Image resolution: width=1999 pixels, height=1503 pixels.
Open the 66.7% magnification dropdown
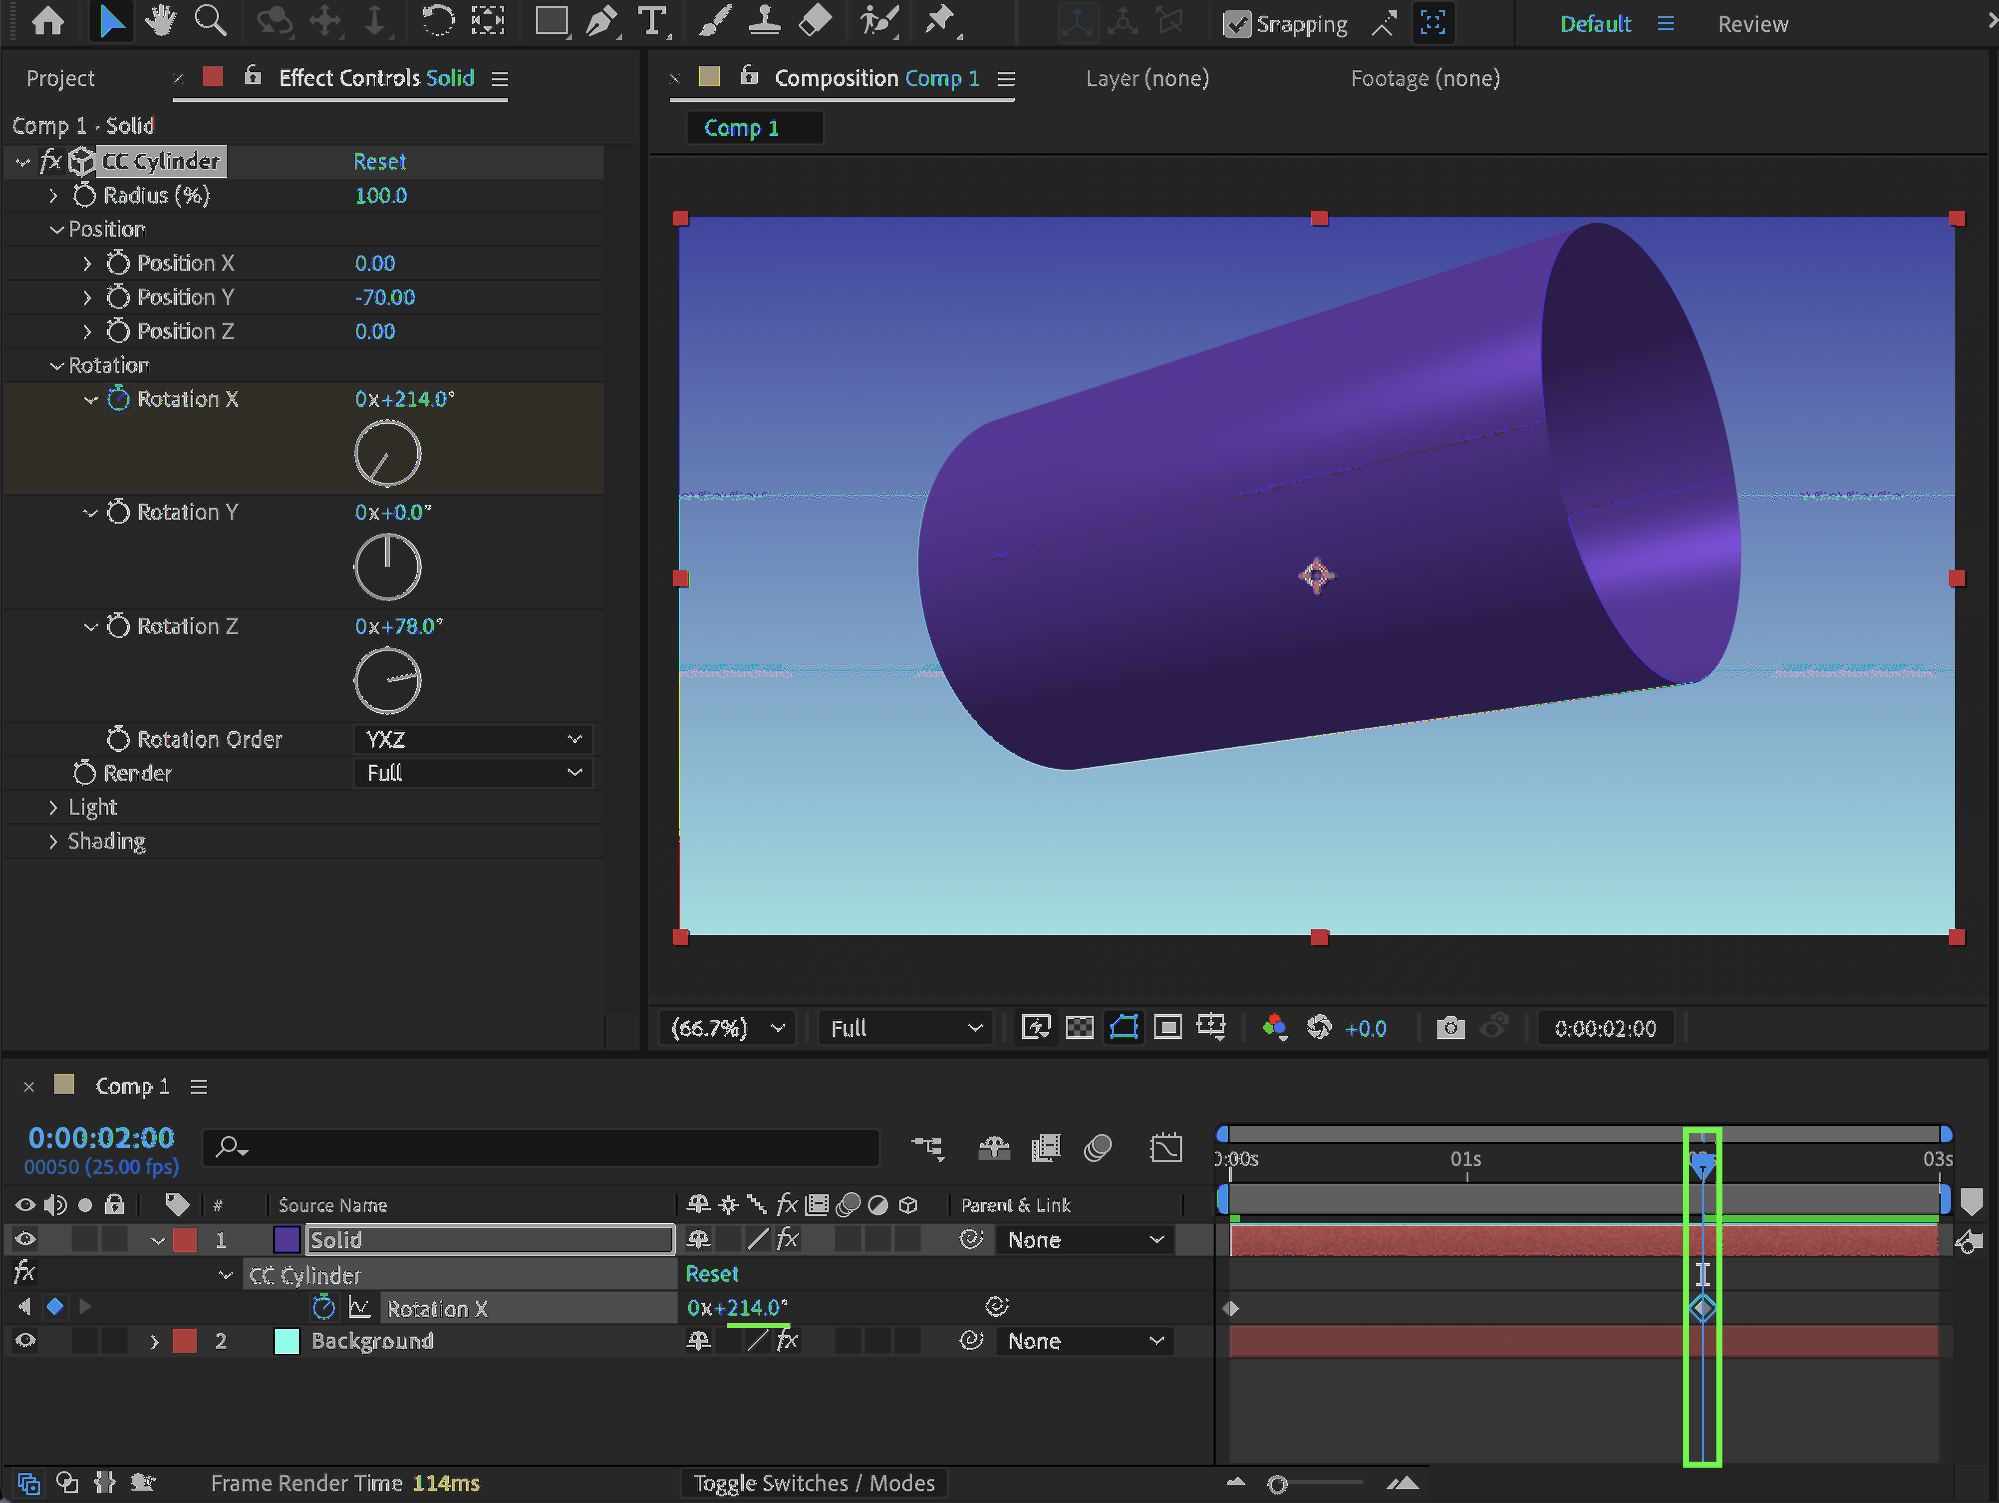click(727, 1028)
